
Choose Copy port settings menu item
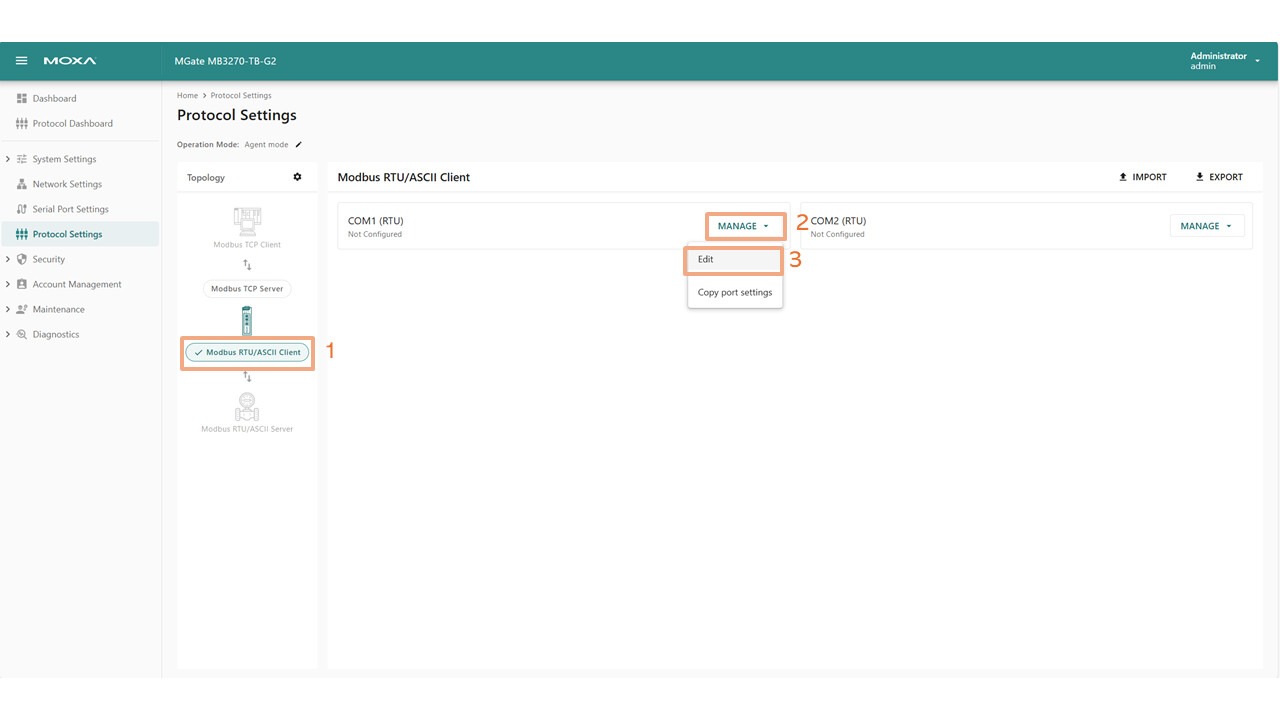(x=735, y=293)
